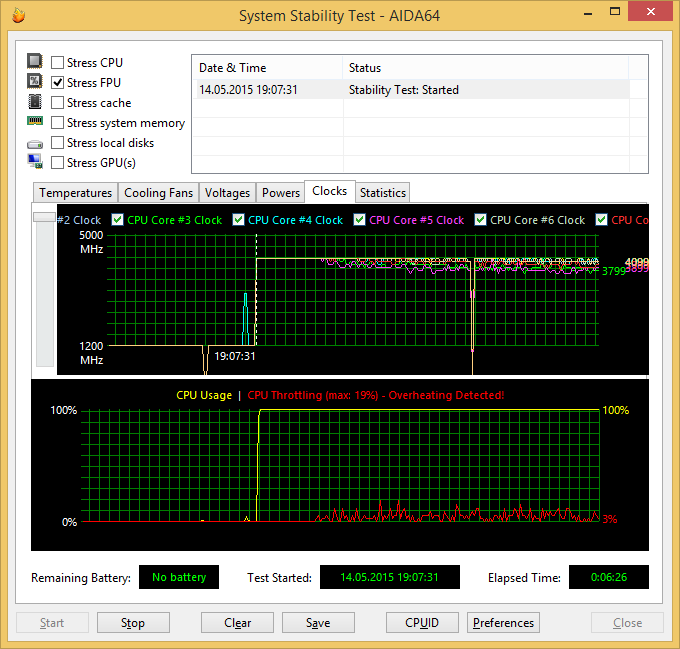Click the 19:07:31 time marker on clock graph

click(x=235, y=356)
